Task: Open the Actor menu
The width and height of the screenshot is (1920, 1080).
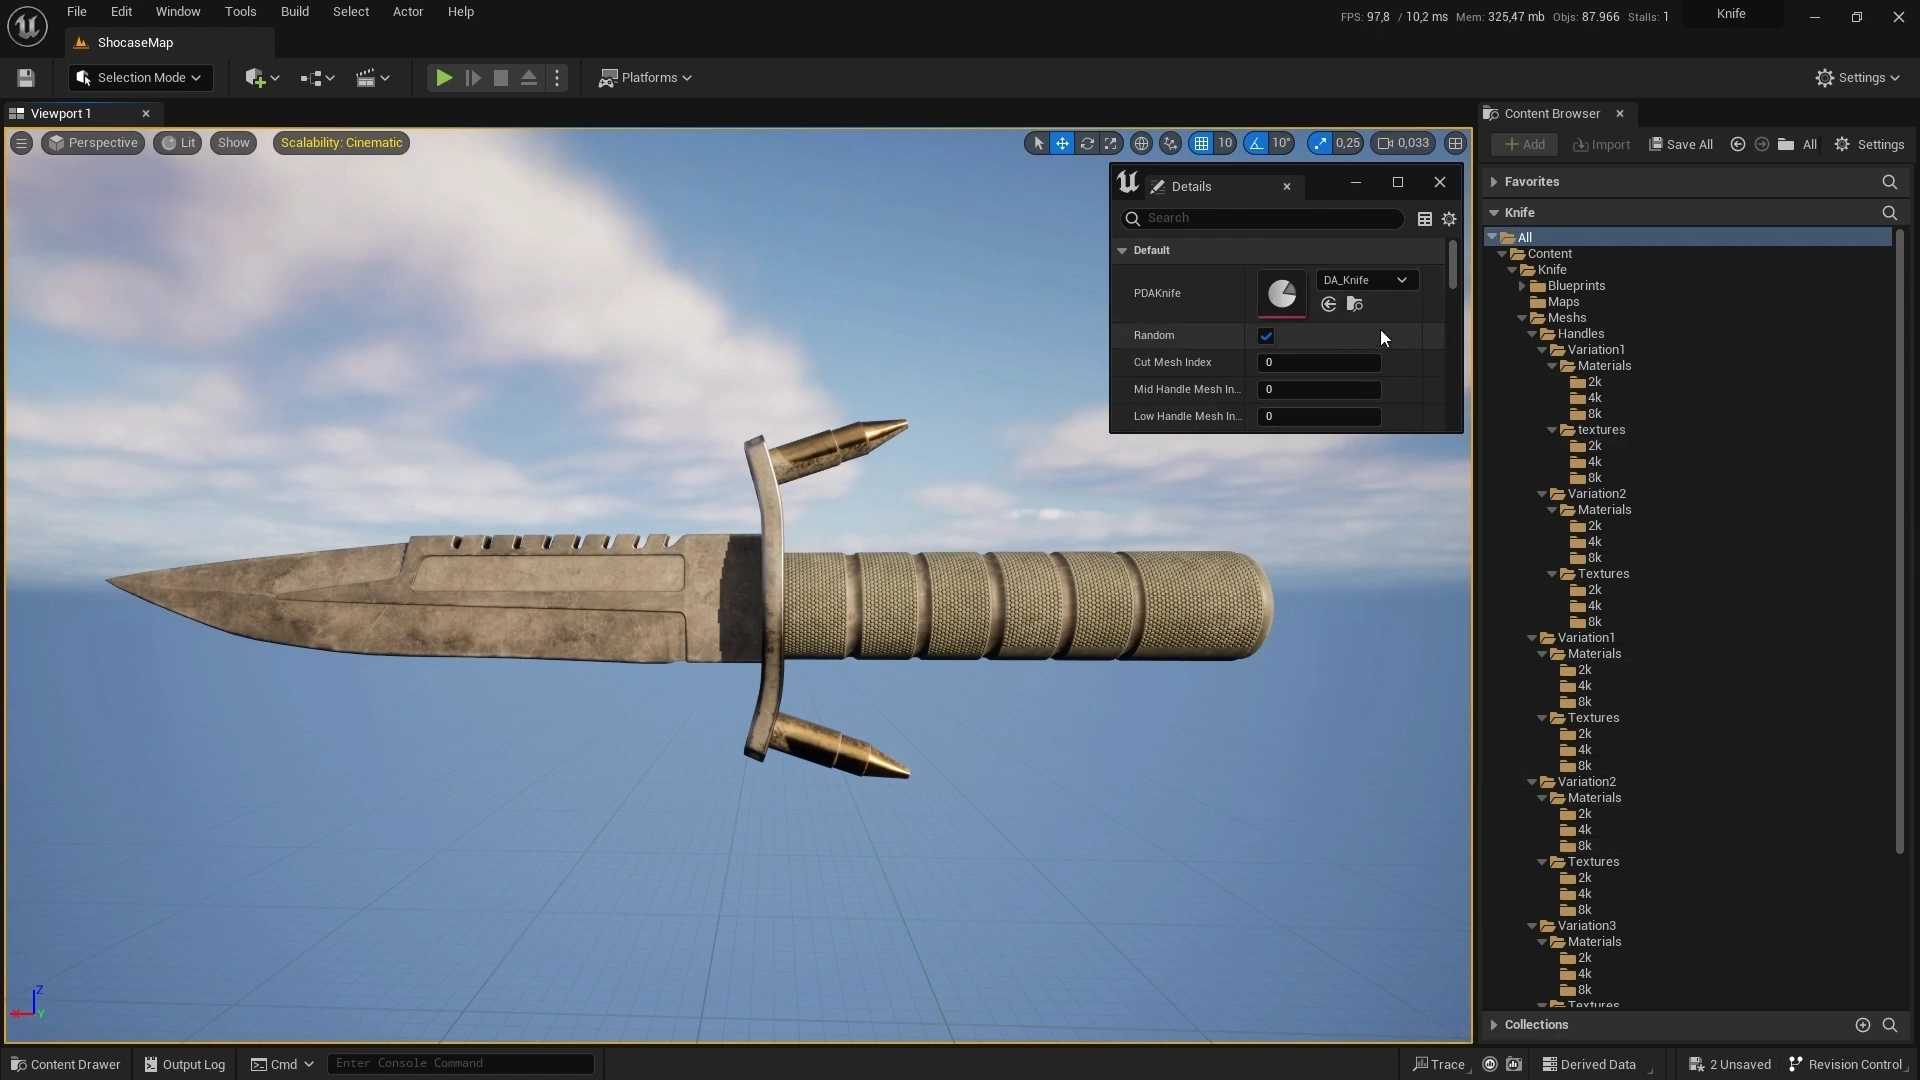Action: 407,12
